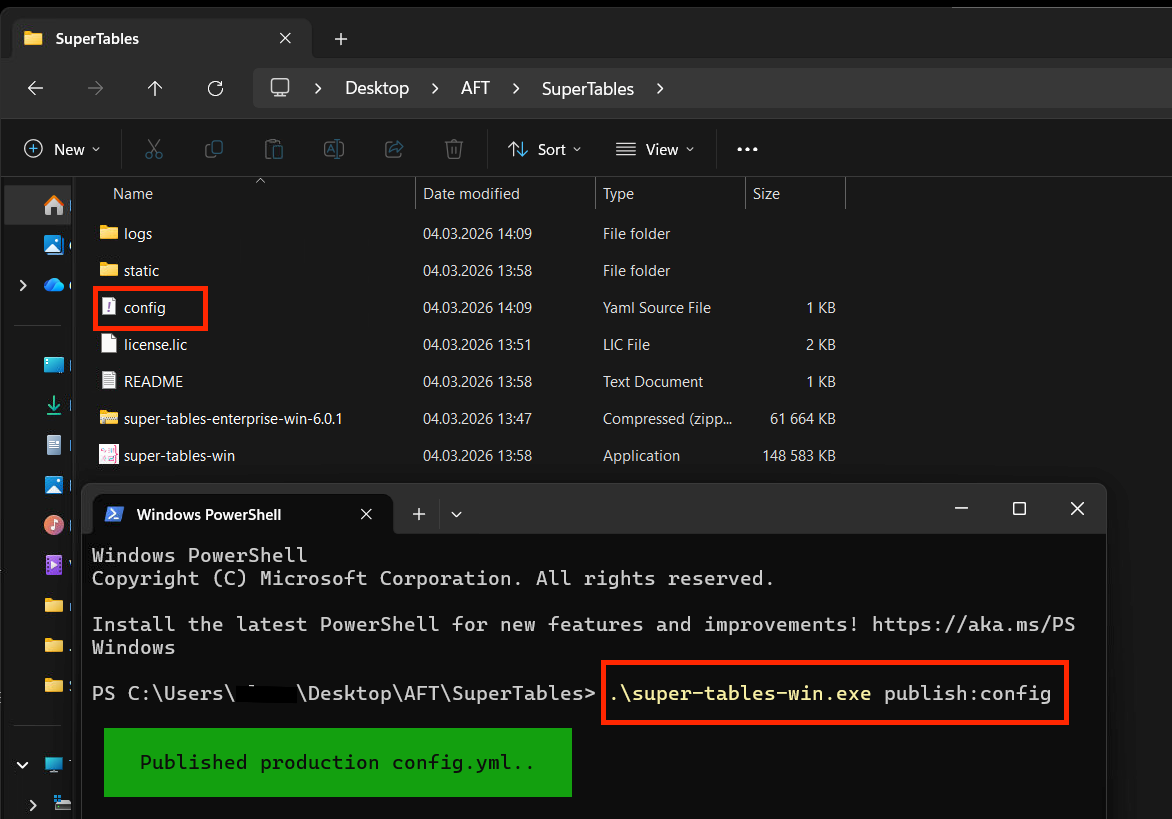Click the Copy icon in toolbar

(x=214, y=149)
